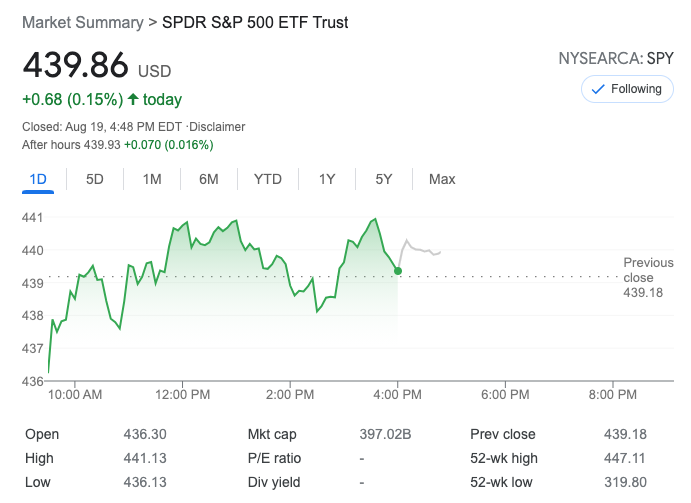The width and height of the screenshot is (691, 503).
Task: Switch to the 5D range tab
Action: (x=95, y=179)
